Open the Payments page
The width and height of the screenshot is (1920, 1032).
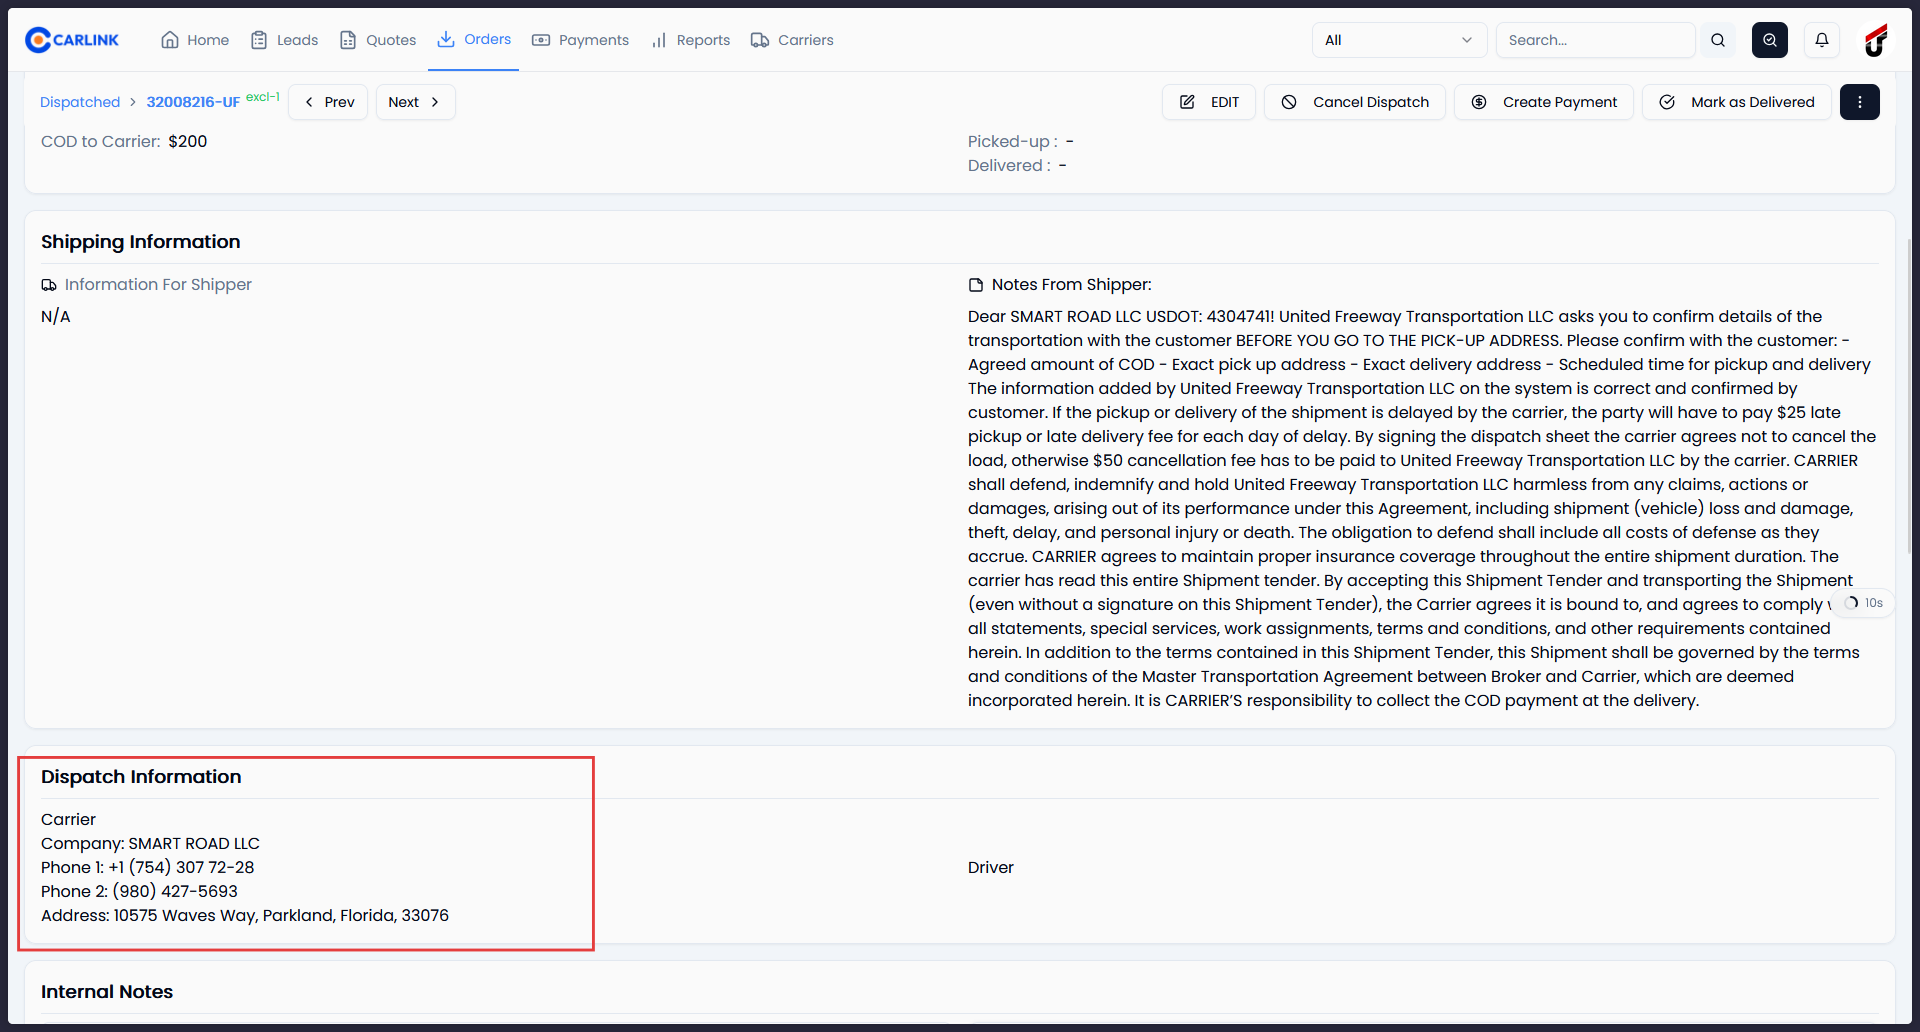tap(581, 40)
